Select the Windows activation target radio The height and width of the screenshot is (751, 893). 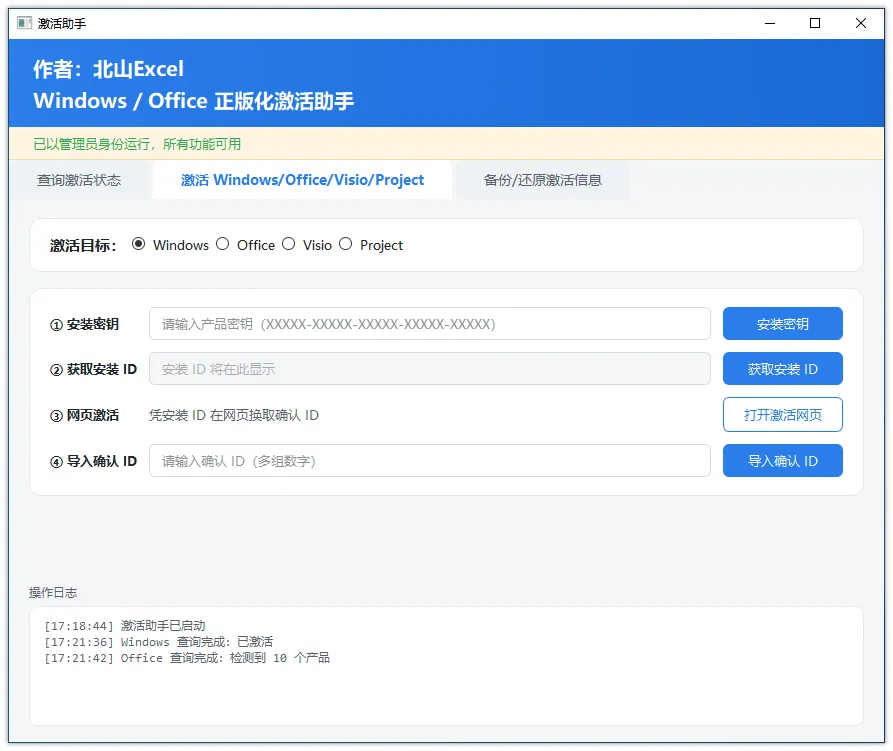138,244
